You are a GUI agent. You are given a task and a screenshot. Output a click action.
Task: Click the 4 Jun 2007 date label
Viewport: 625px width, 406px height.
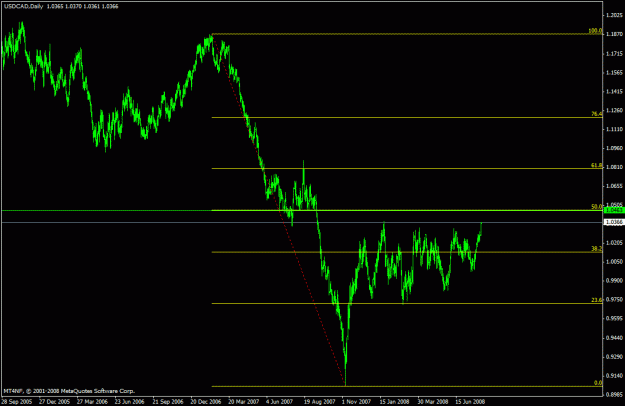coord(280,402)
